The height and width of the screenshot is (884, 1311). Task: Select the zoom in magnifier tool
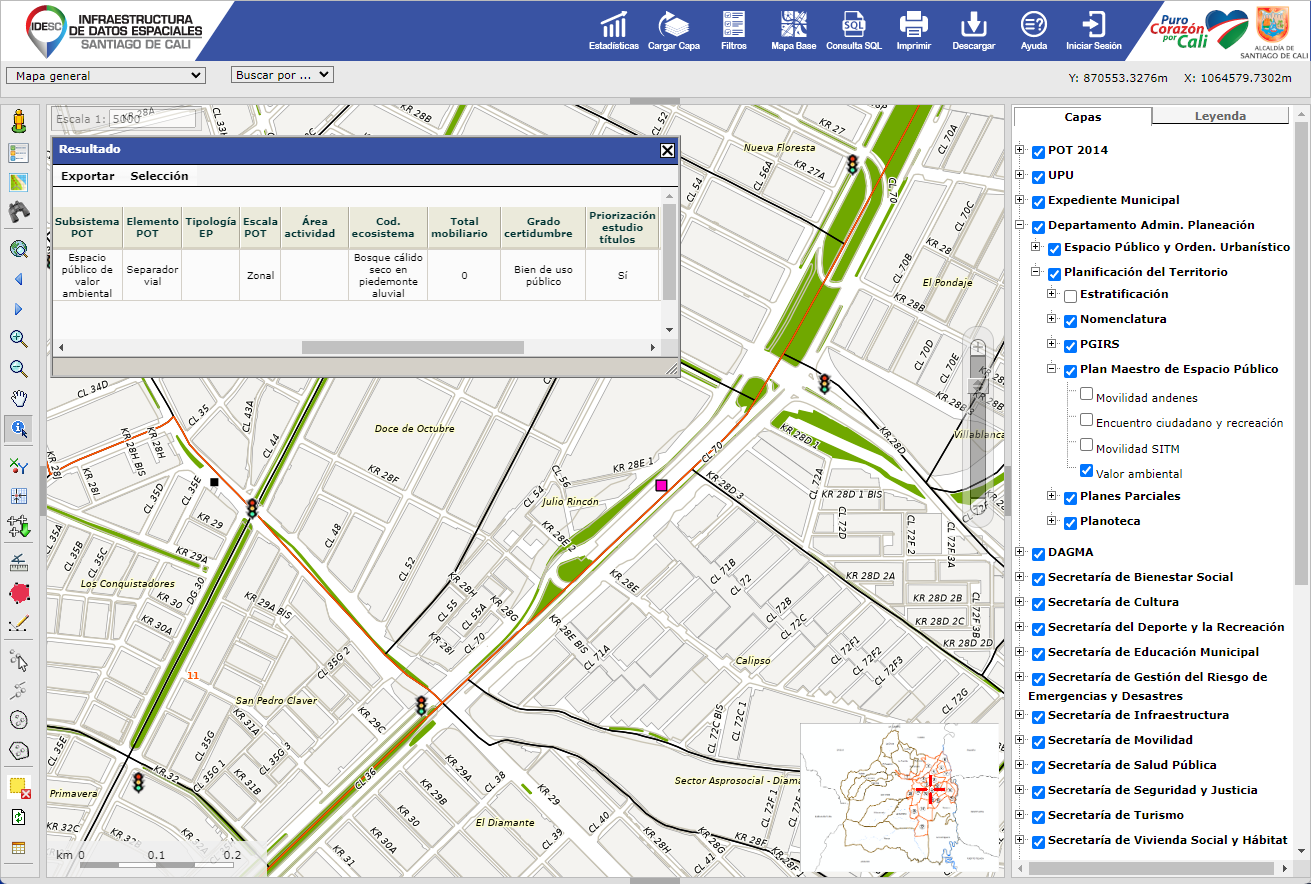pos(18,339)
